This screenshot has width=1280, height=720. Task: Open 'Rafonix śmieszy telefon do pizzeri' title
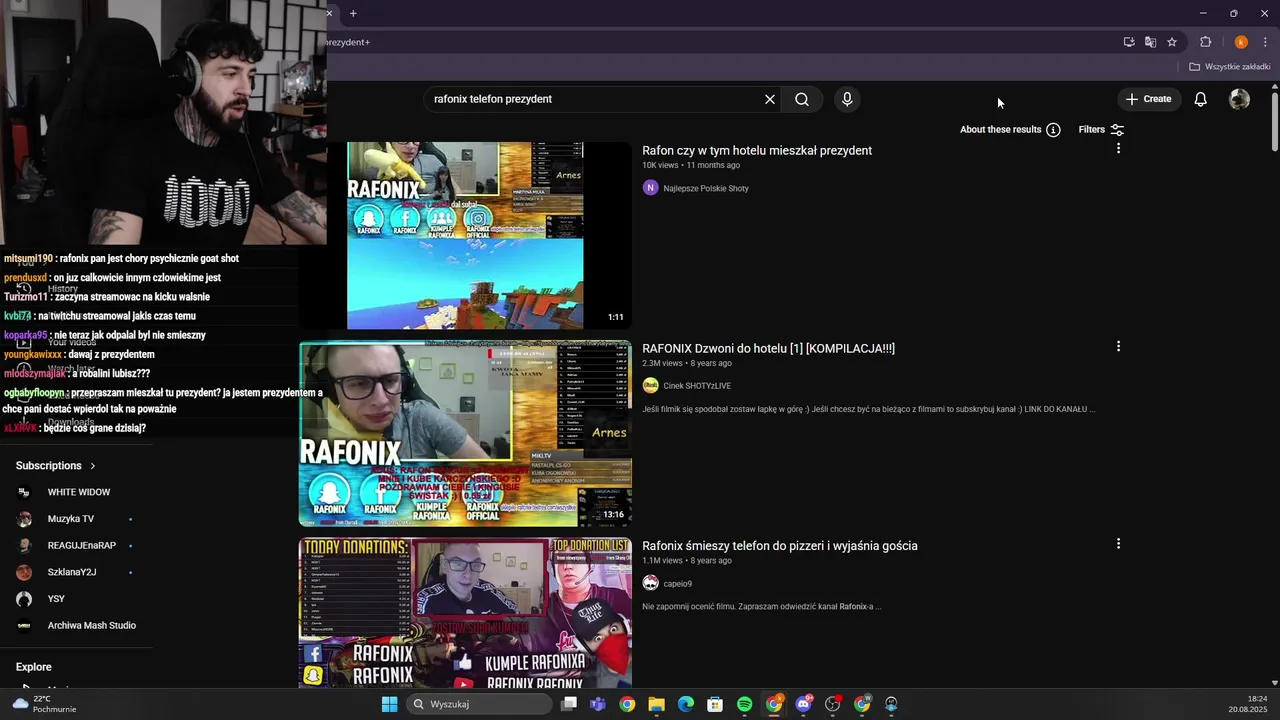point(779,545)
